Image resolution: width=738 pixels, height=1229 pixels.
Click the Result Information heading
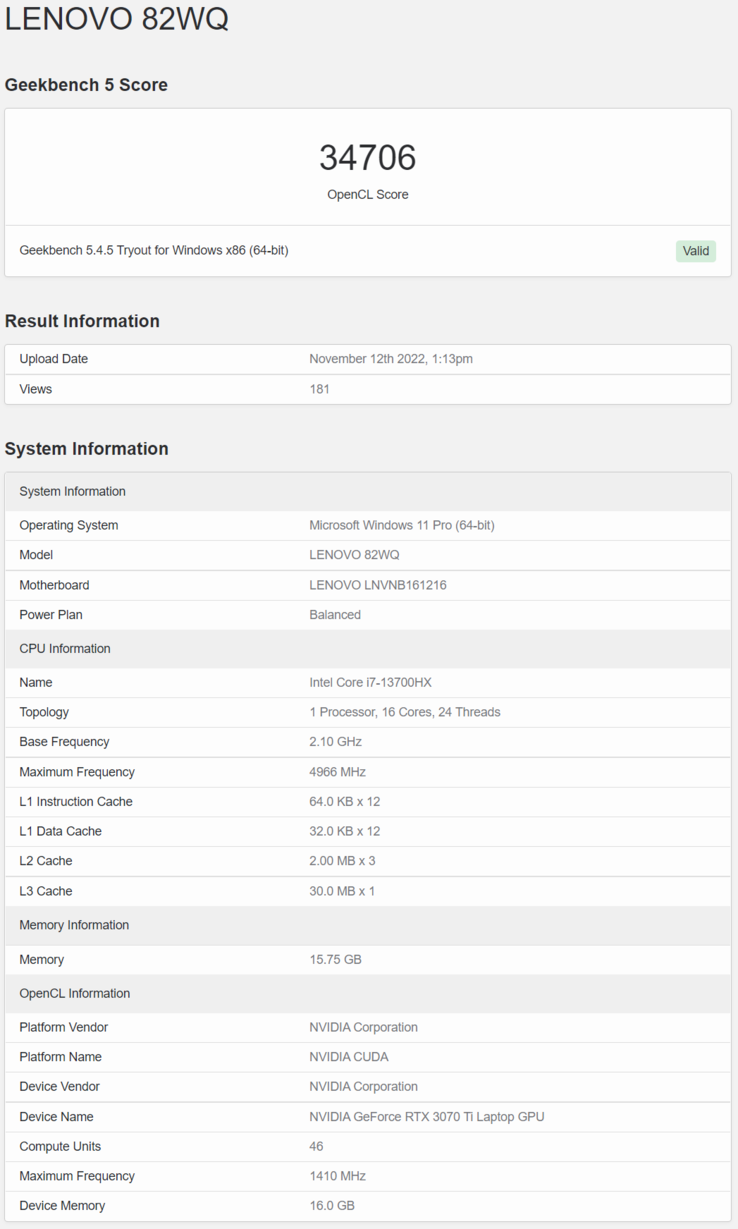82,321
